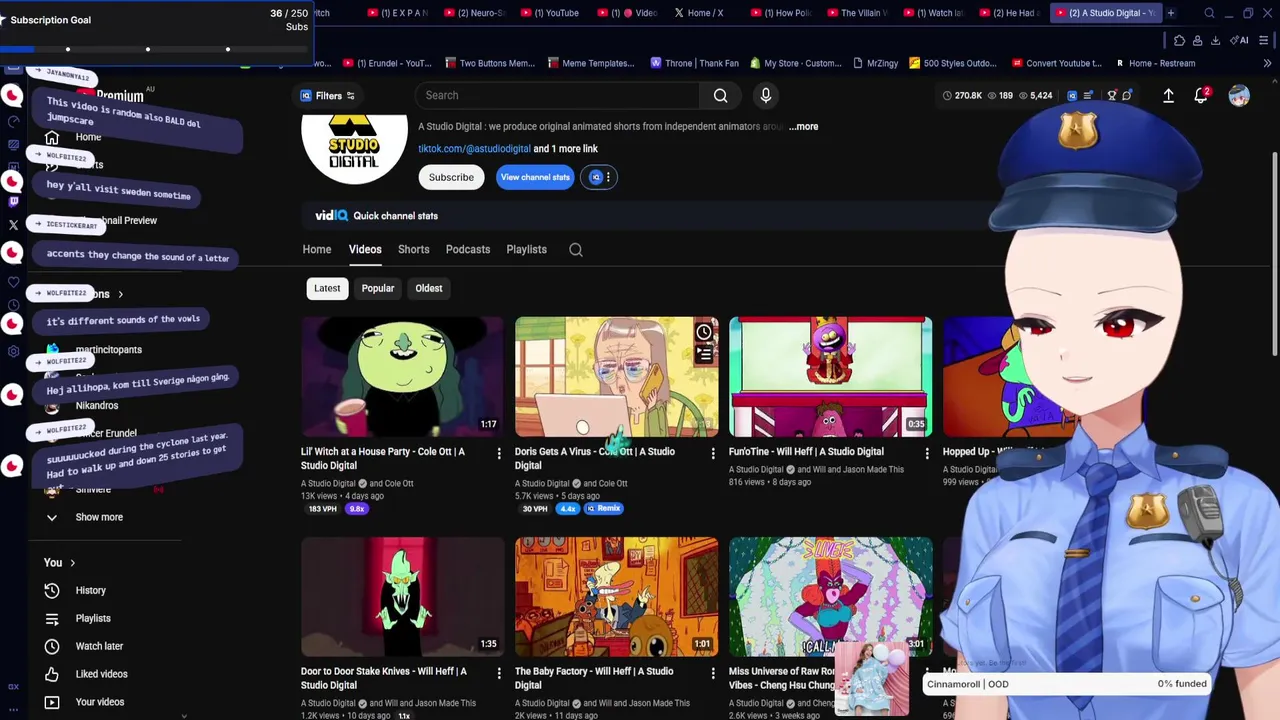Click the X icon in browser sidebar
This screenshot has height=720, width=1280.
point(13,225)
